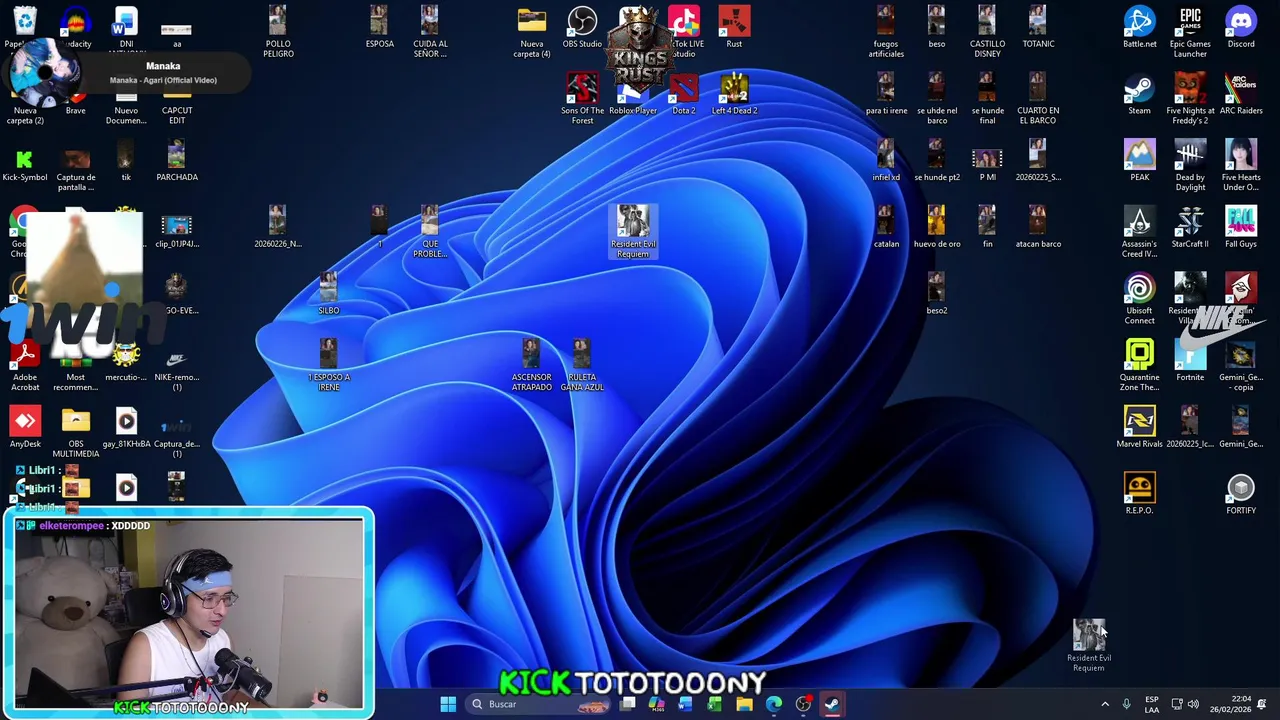Open the StarCraft II shortcut

point(1190,228)
